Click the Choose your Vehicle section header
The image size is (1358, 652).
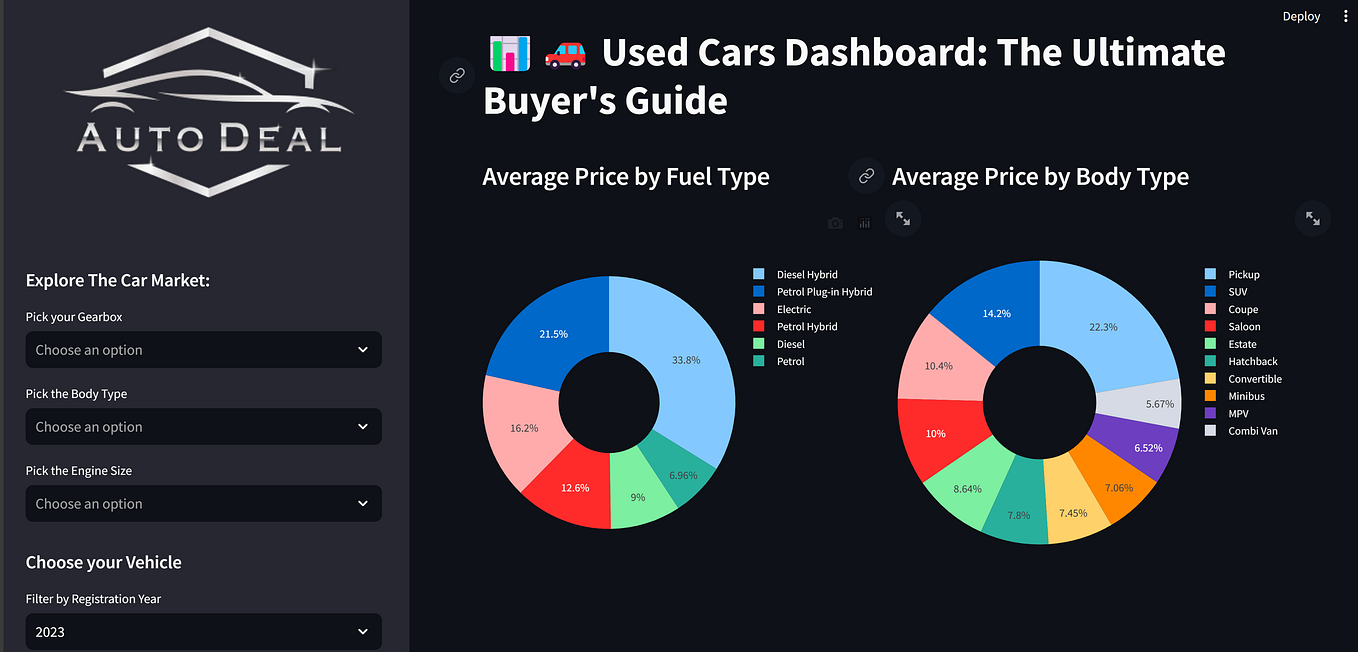(104, 562)
